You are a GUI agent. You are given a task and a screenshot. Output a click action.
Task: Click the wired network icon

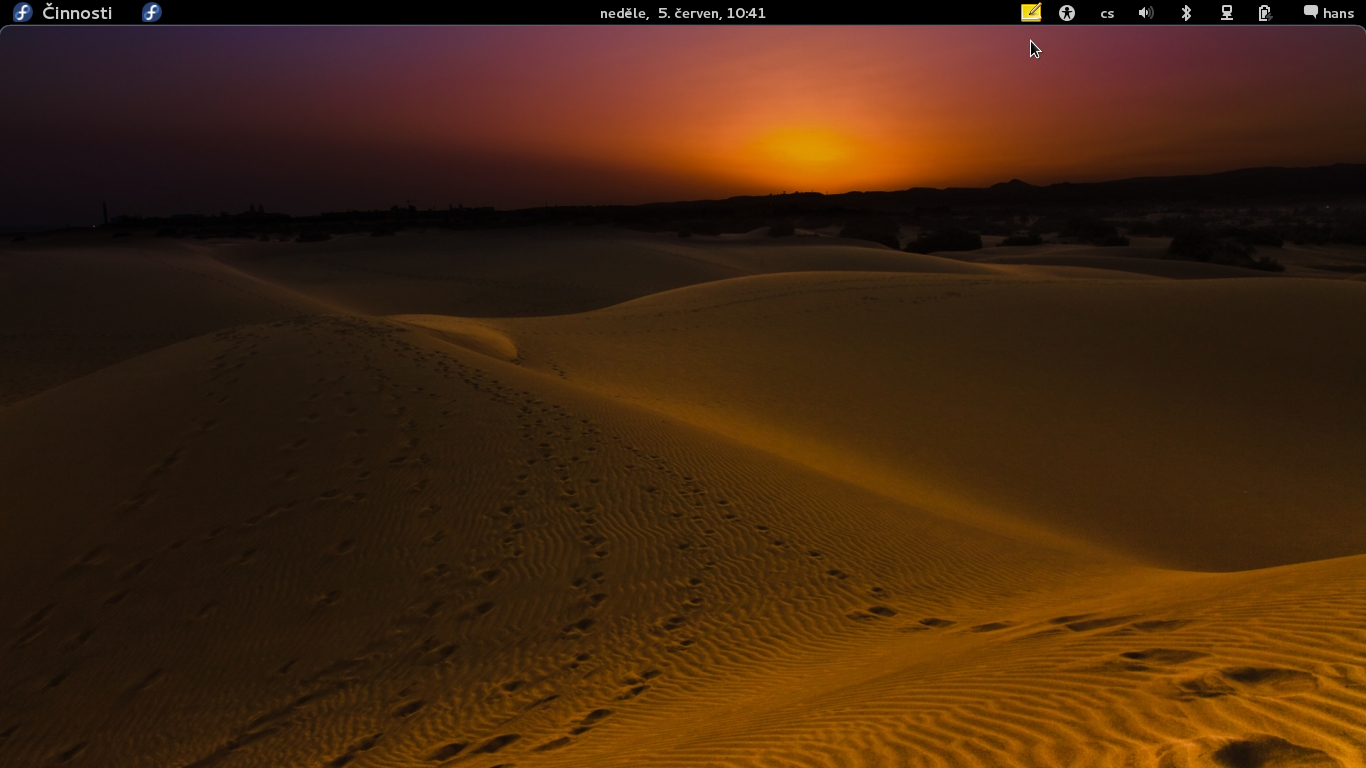pos(1226,13)
